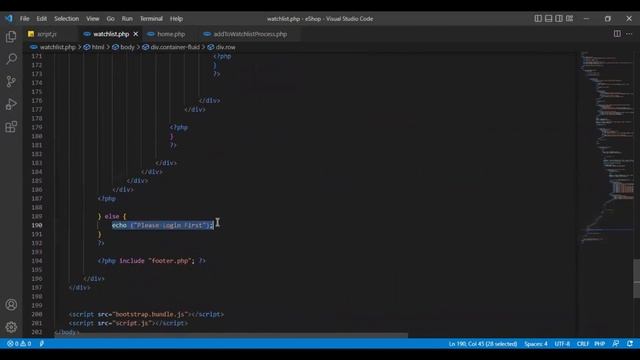Screen dimensions: 640x360
Task: Open the Extensions view
Action: pyautogui.click(x=11, y=127)
